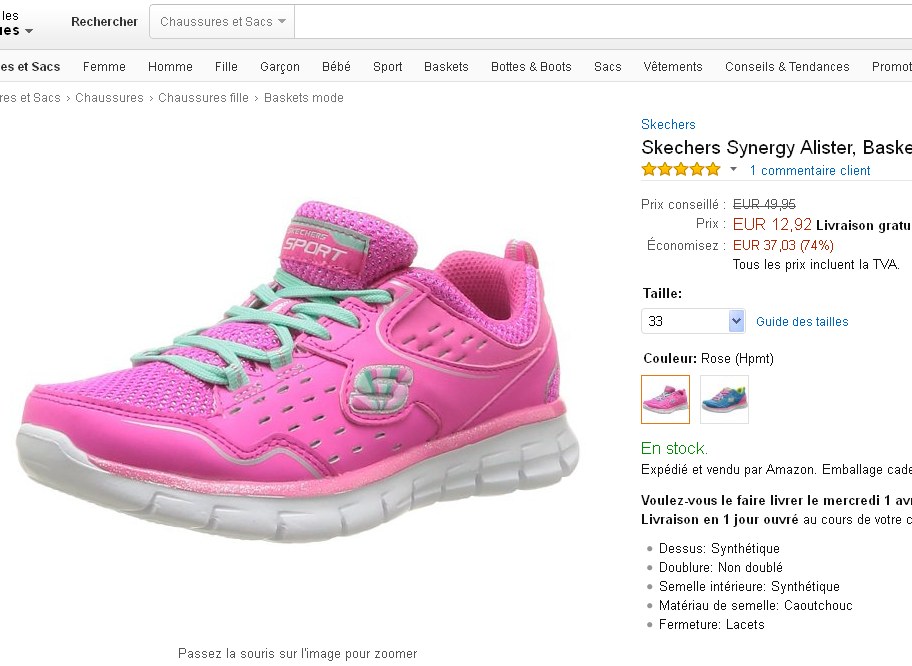The image size is (912, 666).
Task: Open the Bottes & Boots menu
Action: (531, 67)
